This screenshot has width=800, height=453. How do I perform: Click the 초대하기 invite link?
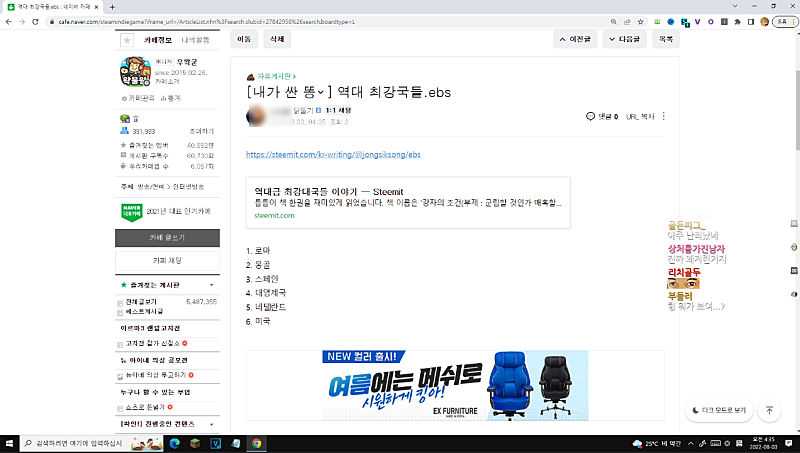[202, 131]
